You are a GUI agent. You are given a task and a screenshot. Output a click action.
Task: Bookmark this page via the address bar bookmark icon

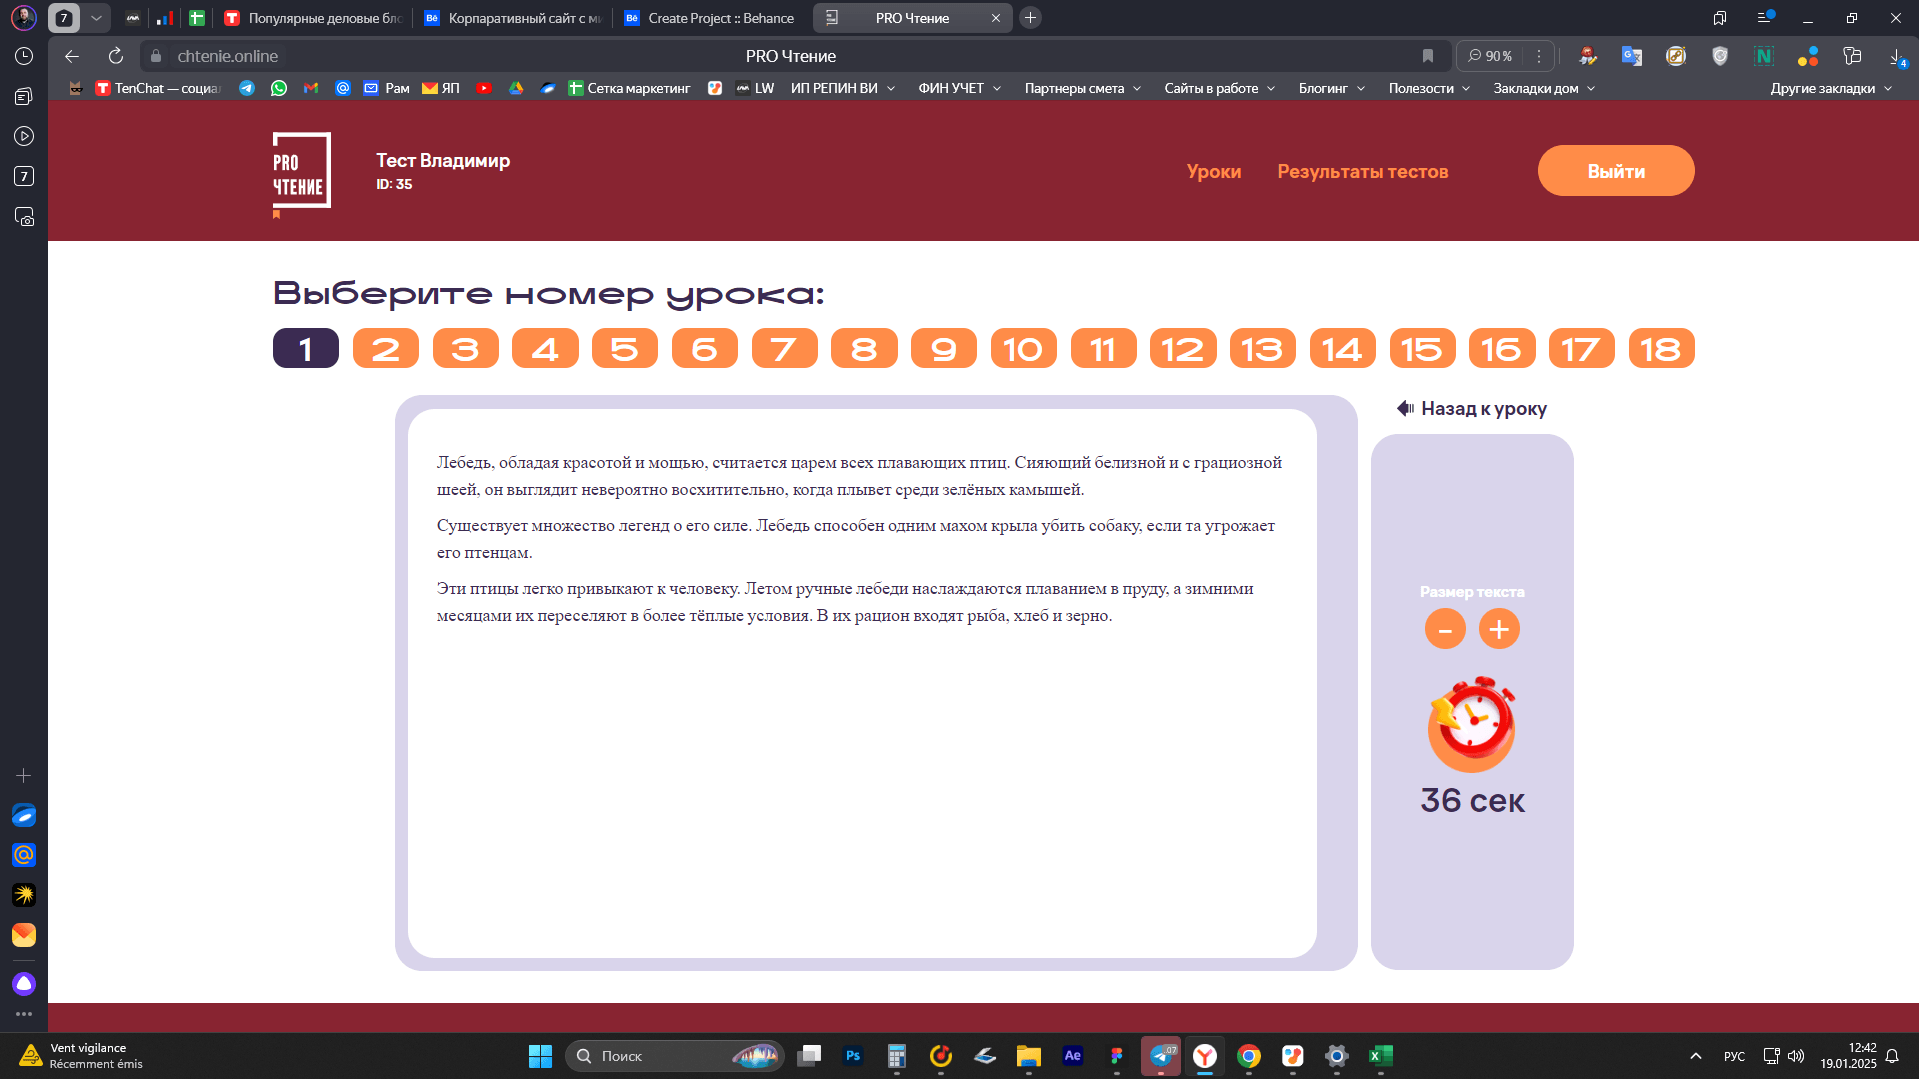[1428, 56]
